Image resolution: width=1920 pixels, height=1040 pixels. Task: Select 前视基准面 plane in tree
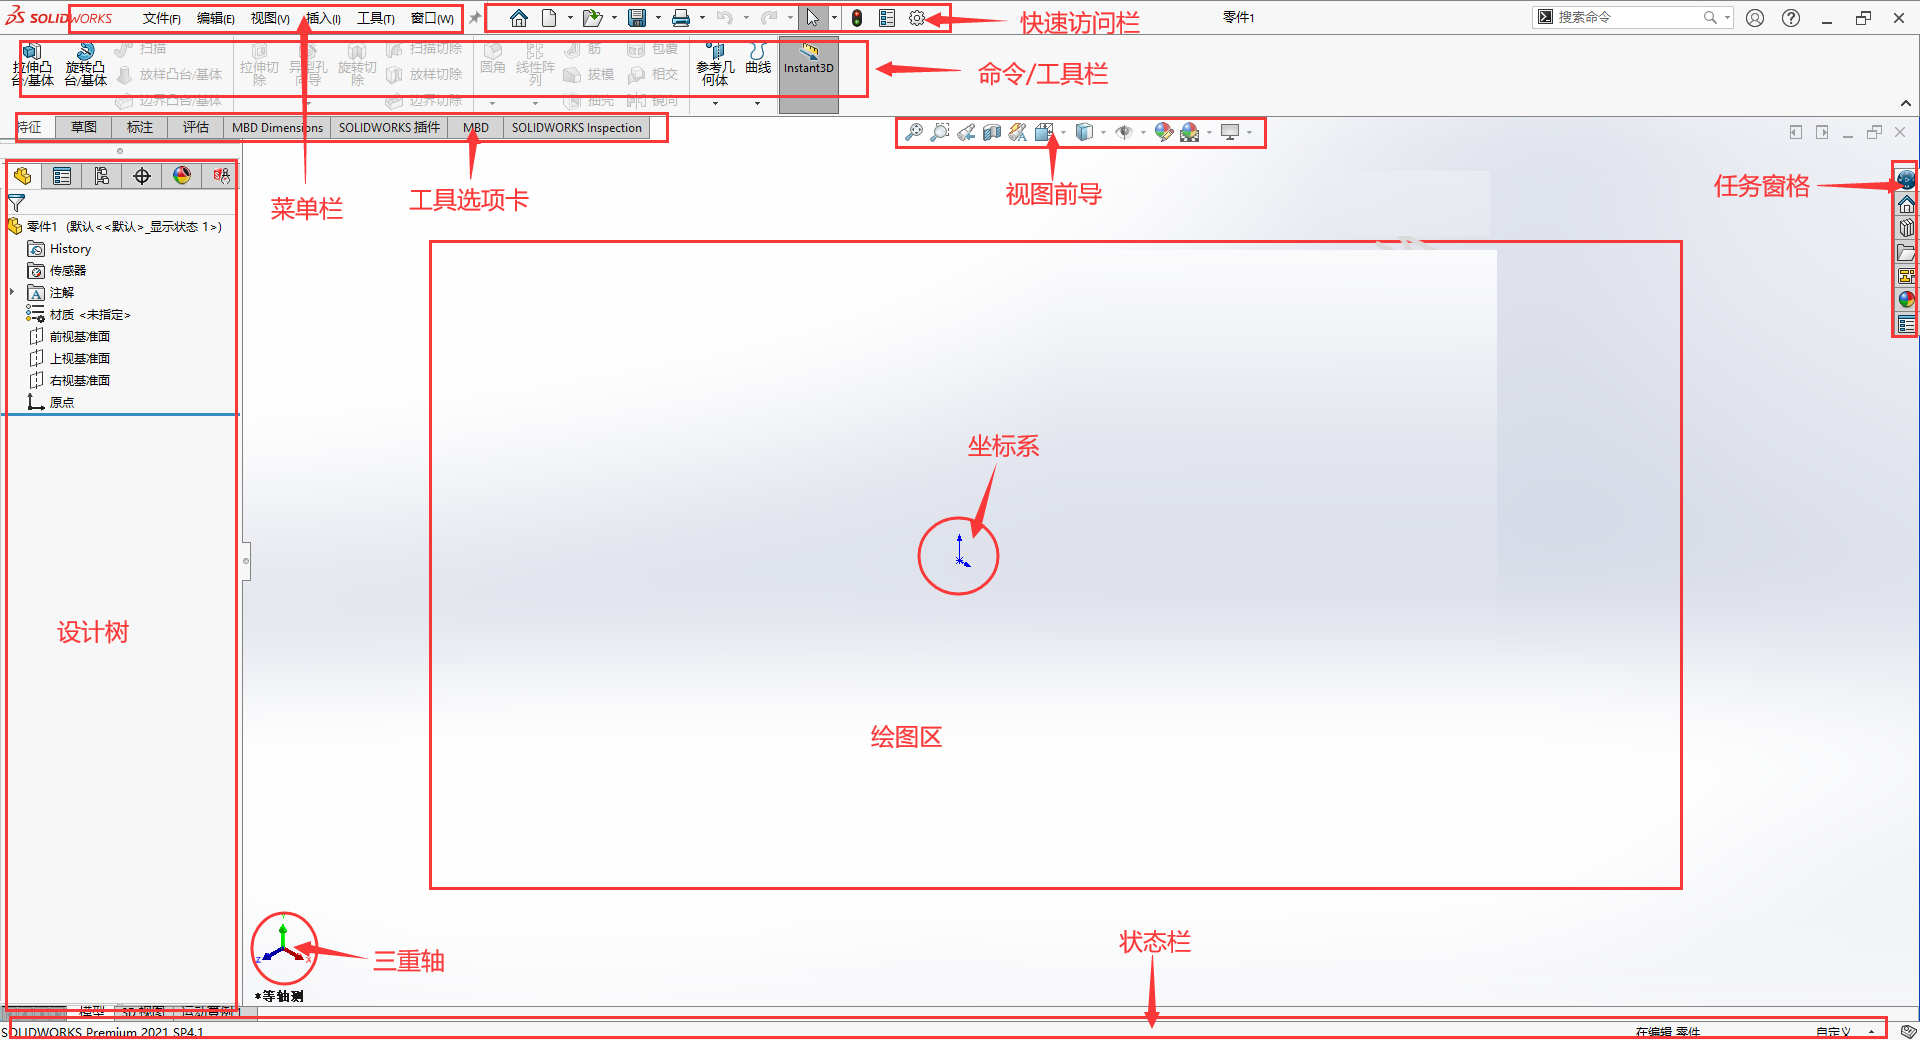click(70, 337)
